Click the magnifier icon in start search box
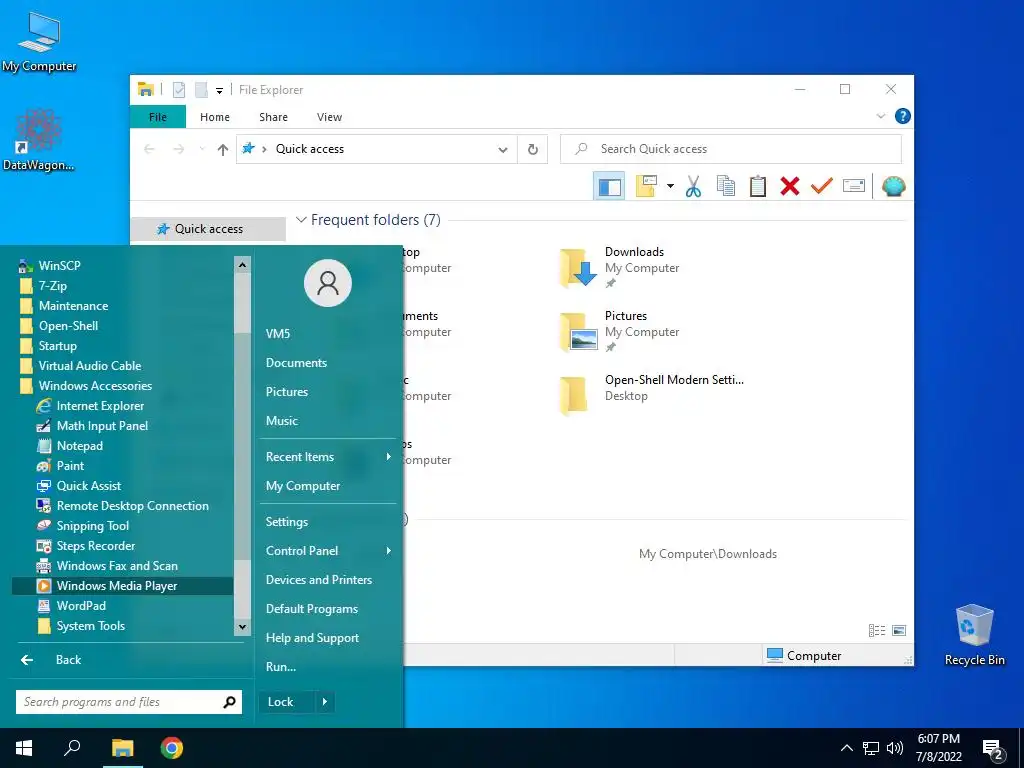 tap(229, 702)
